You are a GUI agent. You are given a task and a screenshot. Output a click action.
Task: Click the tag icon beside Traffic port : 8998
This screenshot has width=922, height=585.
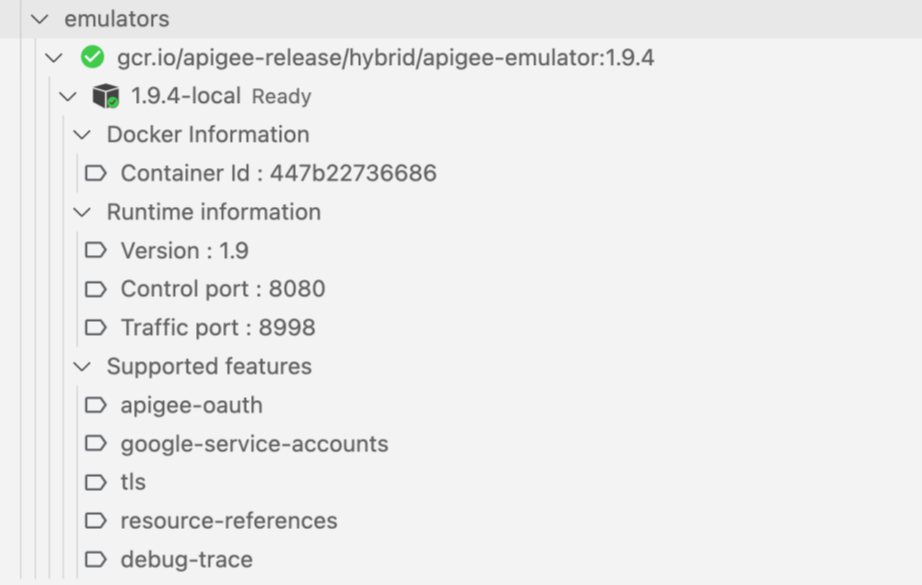point(95,328)
